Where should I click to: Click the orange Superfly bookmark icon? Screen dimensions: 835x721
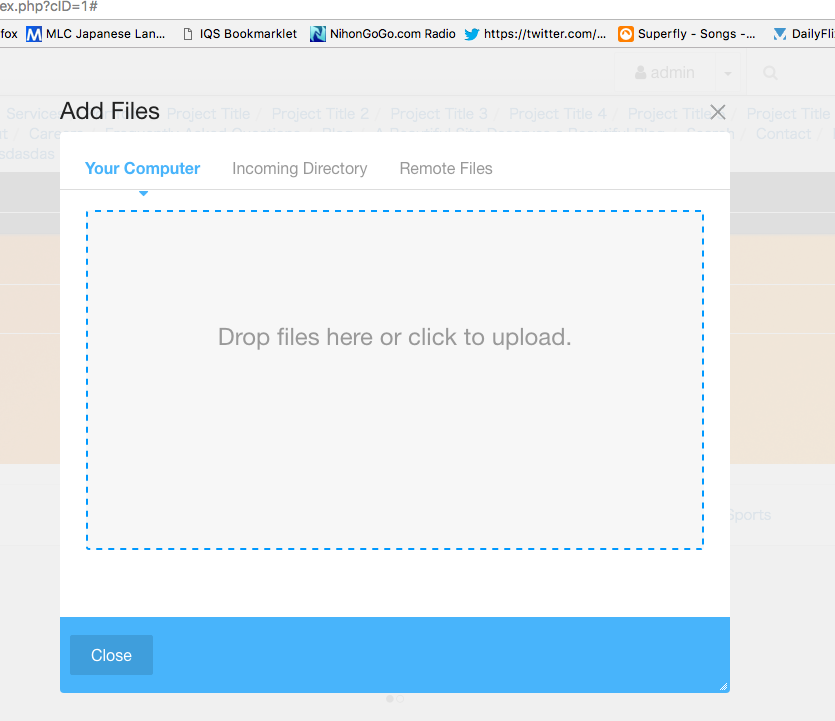point(625,33)
